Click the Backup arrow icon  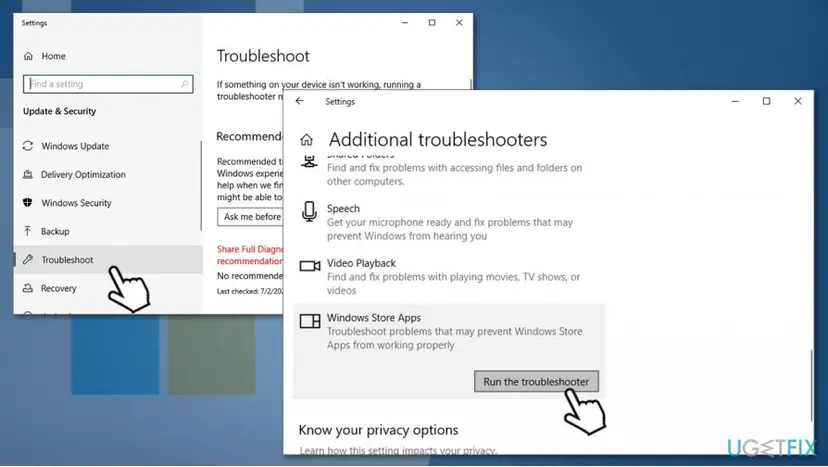point(27,231)
